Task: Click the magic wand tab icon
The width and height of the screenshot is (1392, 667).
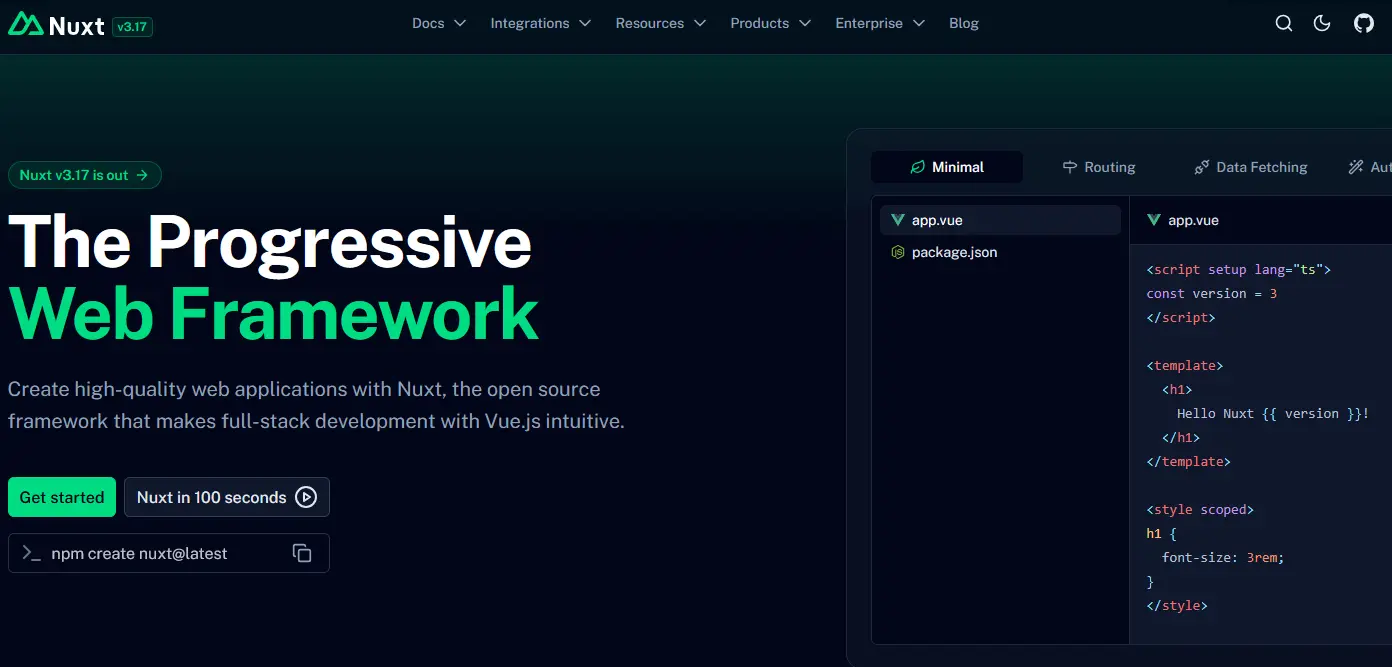Action: pos(1356,167)
